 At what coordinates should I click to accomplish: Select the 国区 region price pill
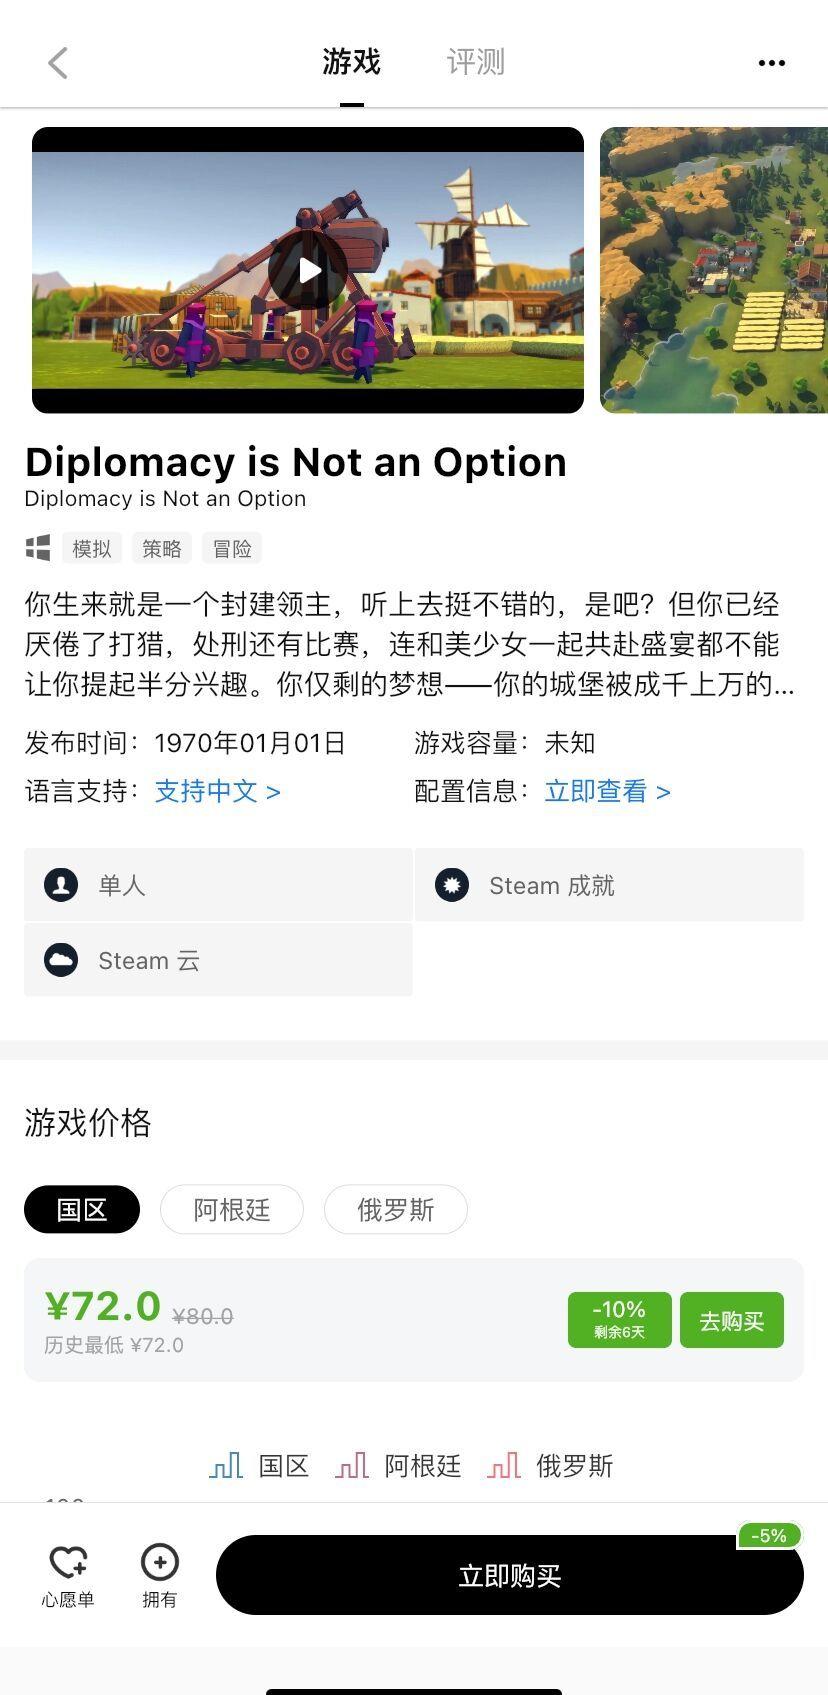point(82,1210)
